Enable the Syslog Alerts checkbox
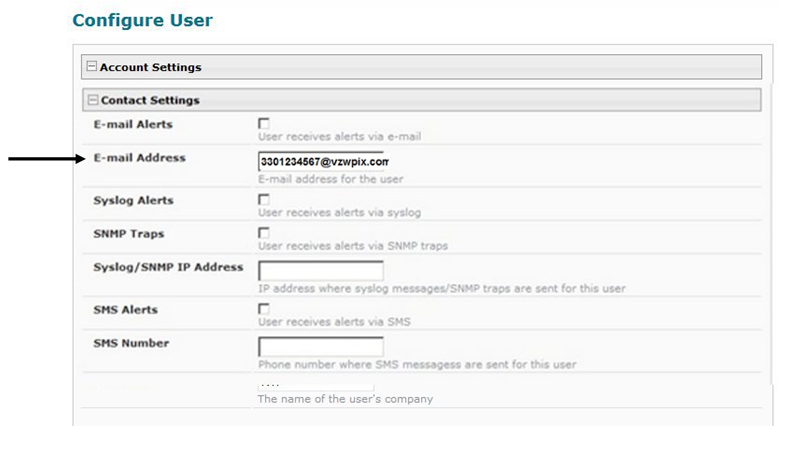This screenshot has height=459, width=794. (x=264, y=199)
